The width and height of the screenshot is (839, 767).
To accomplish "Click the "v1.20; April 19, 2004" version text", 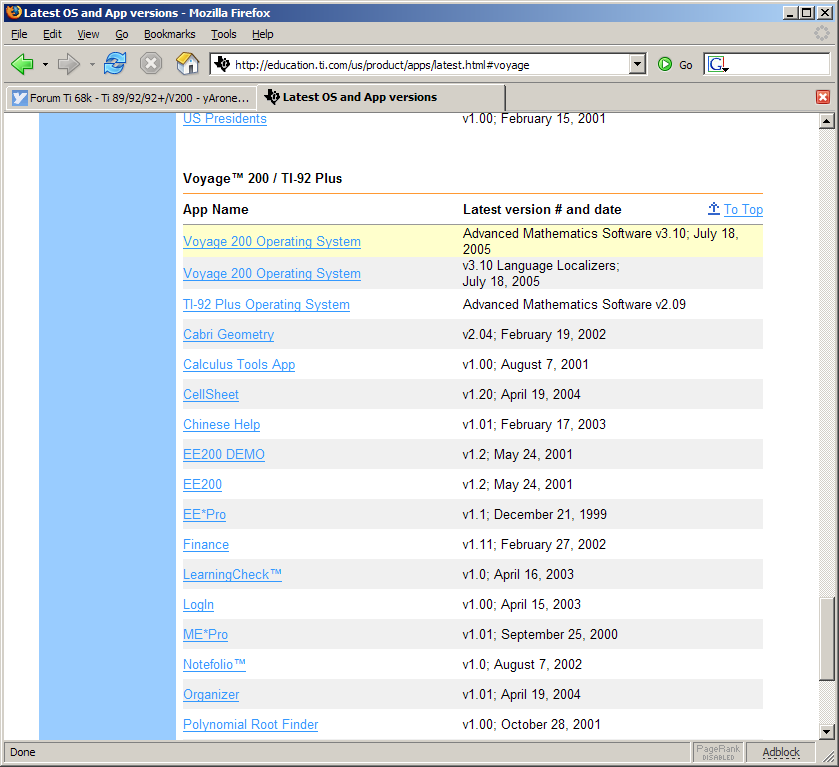I will 521,394.
